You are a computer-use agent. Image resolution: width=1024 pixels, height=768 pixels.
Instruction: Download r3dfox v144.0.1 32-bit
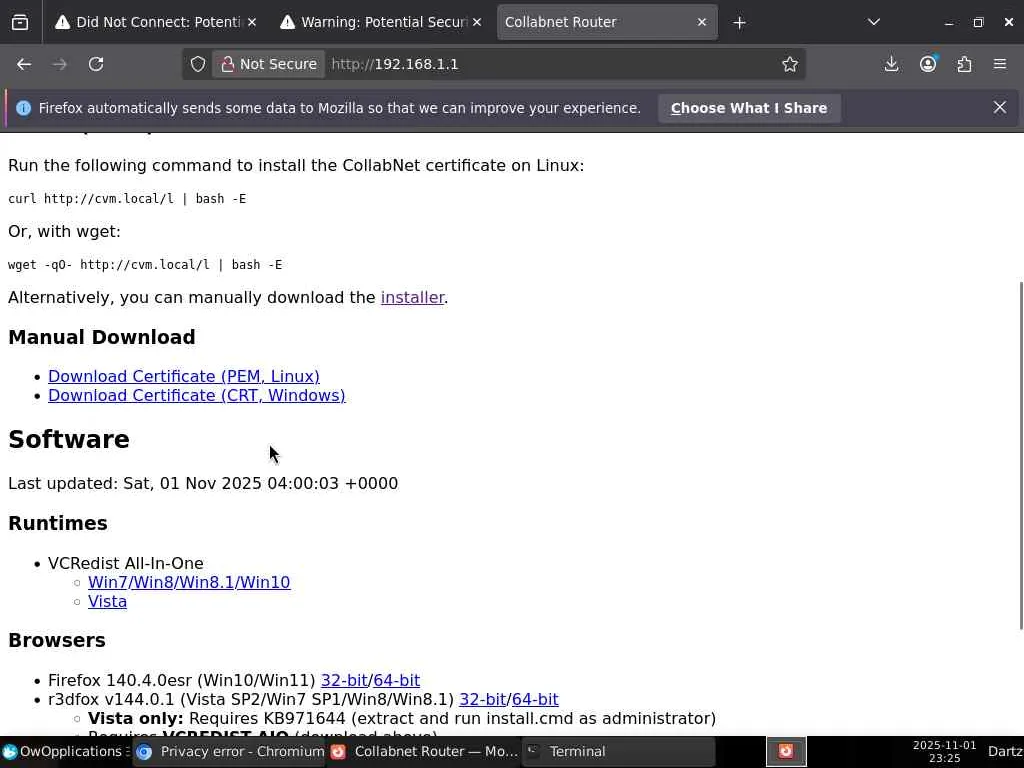pyautogui.click(x=483, y=699)
